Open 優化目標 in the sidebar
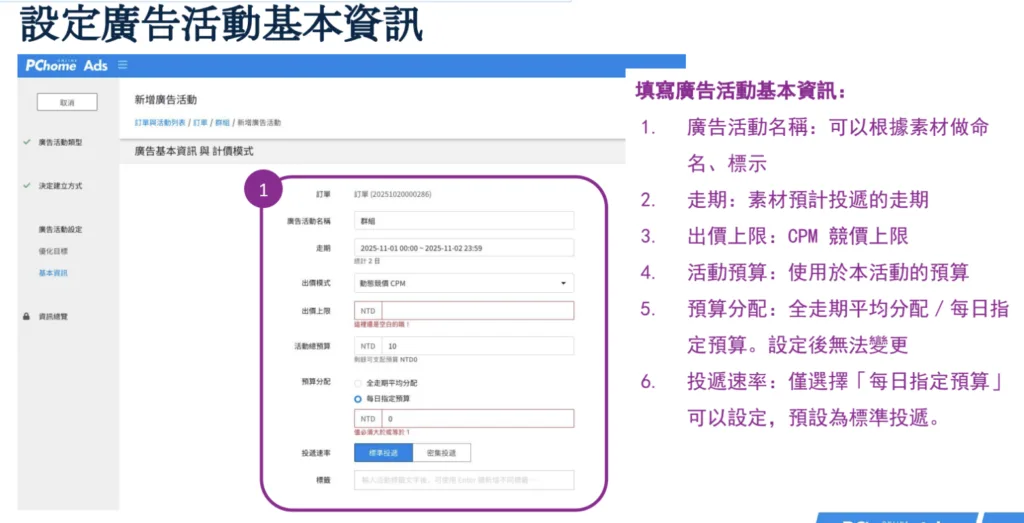 [52, 251]
